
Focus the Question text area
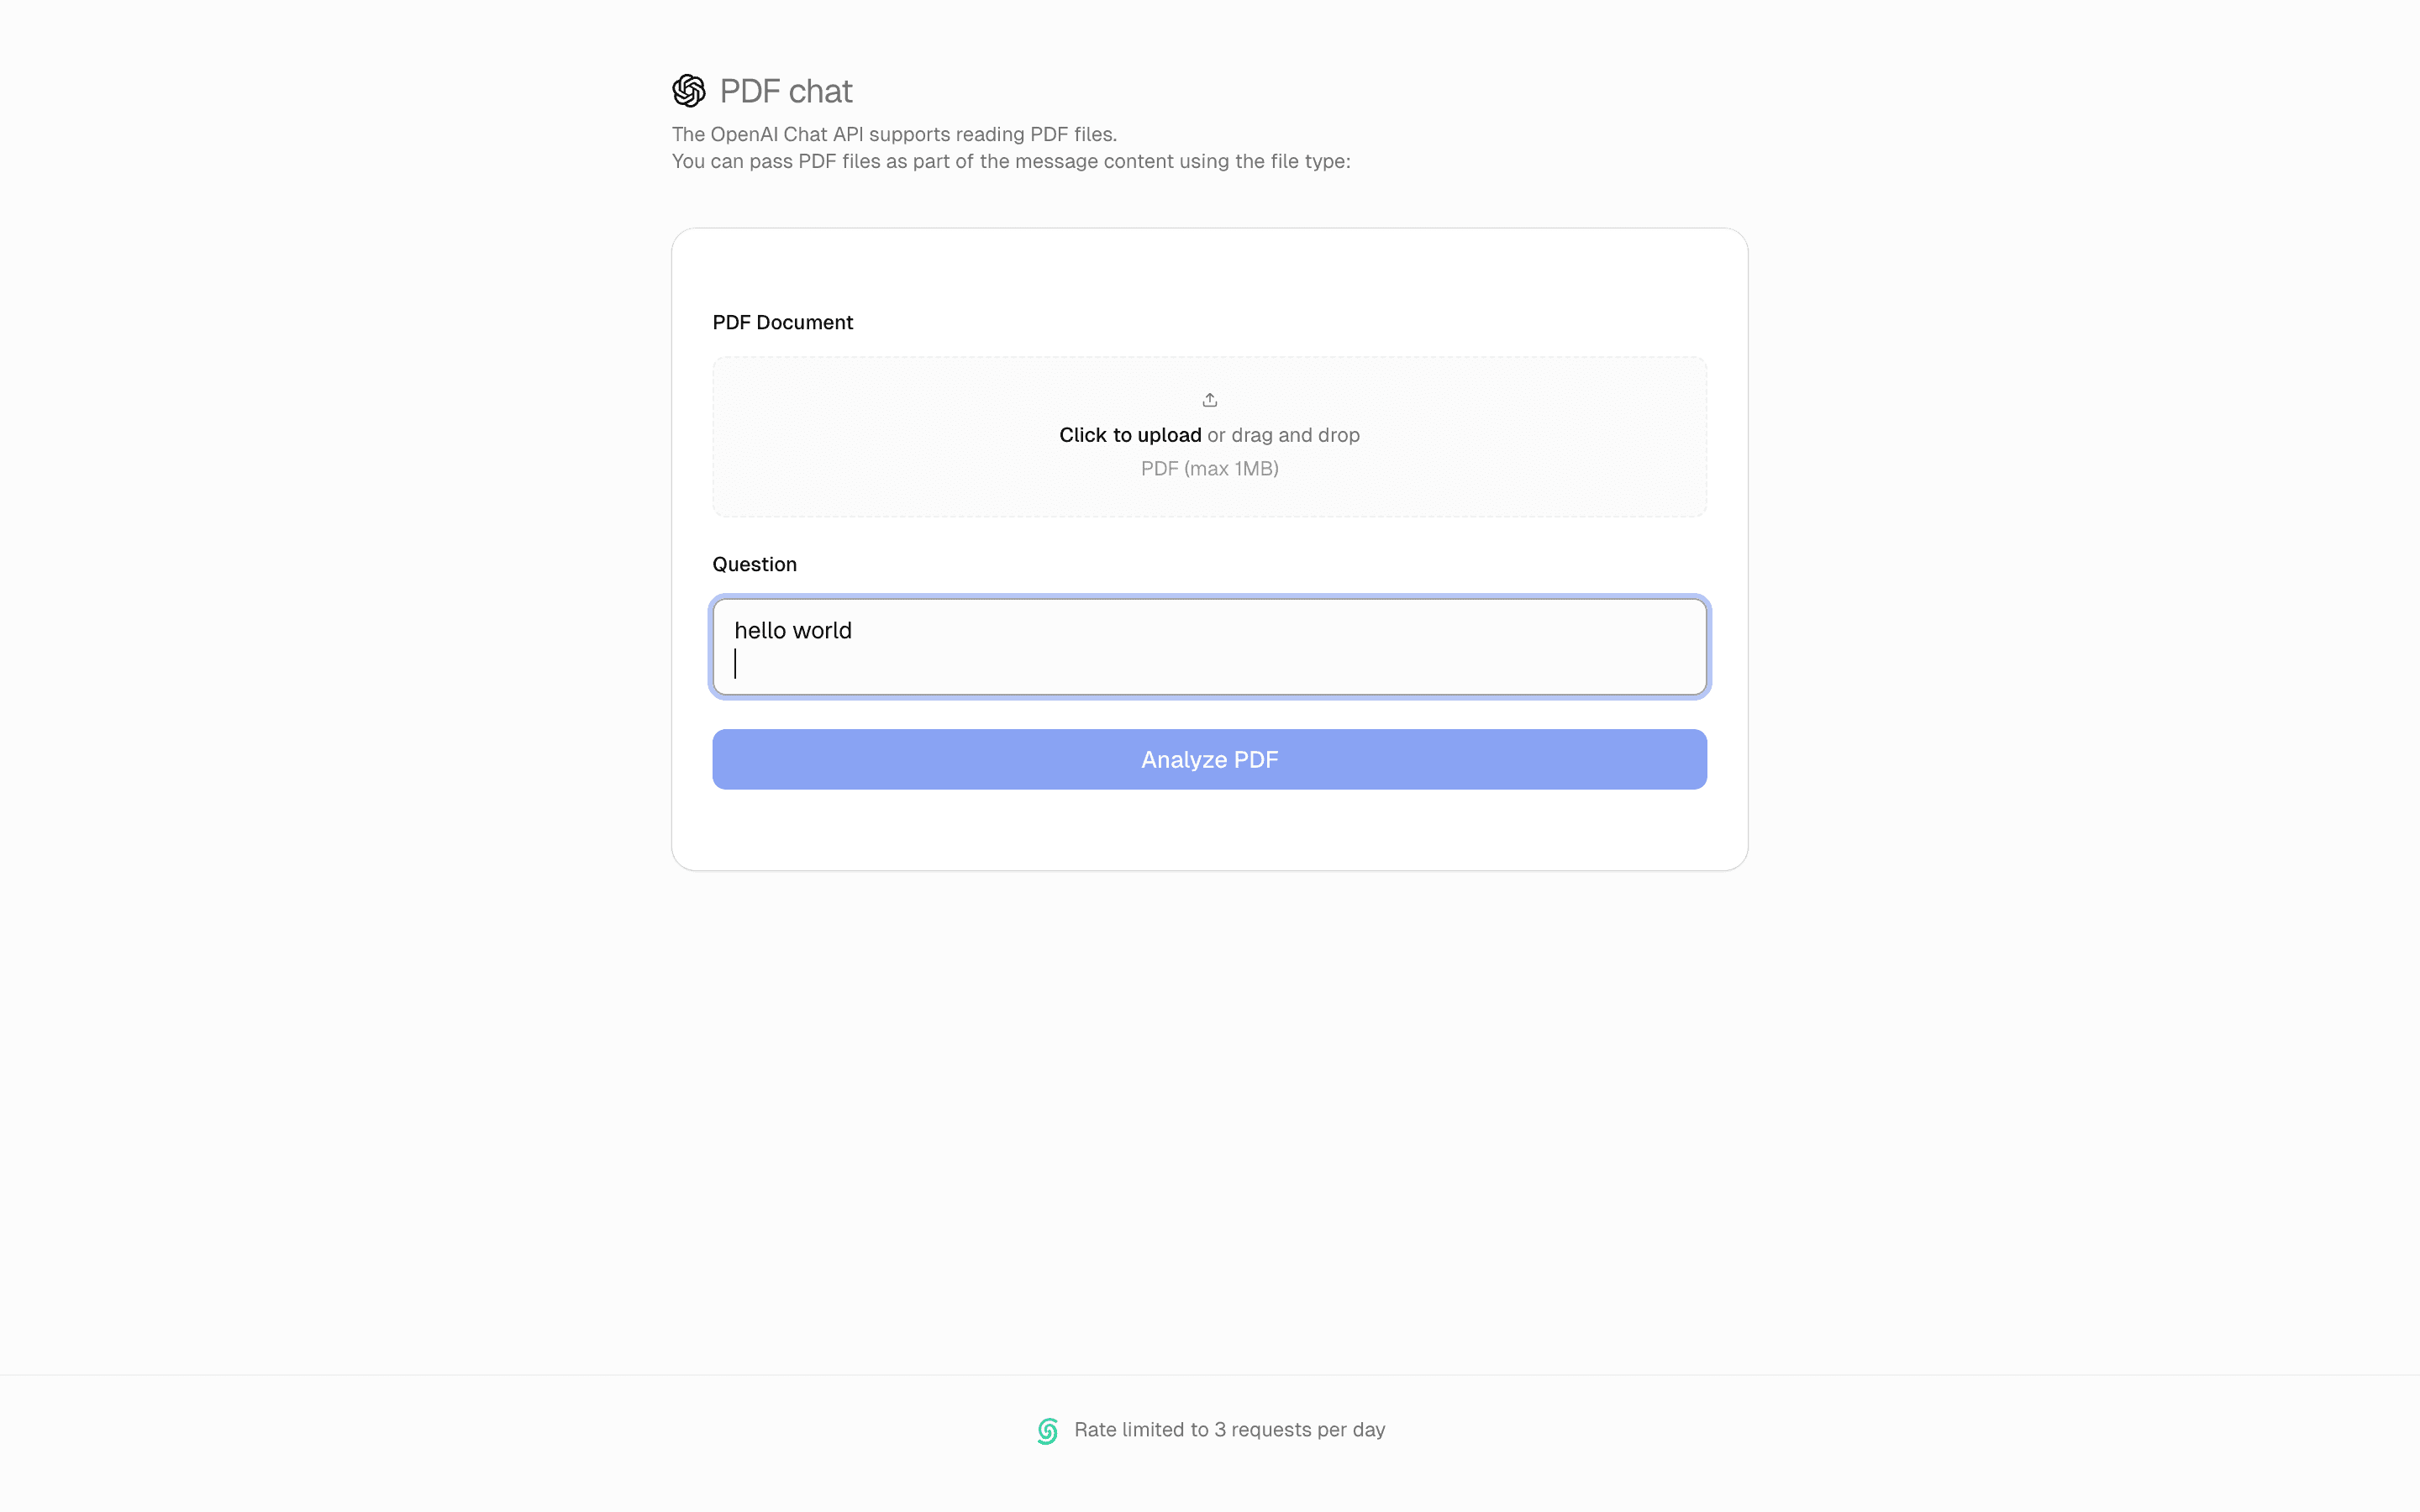1209,646
